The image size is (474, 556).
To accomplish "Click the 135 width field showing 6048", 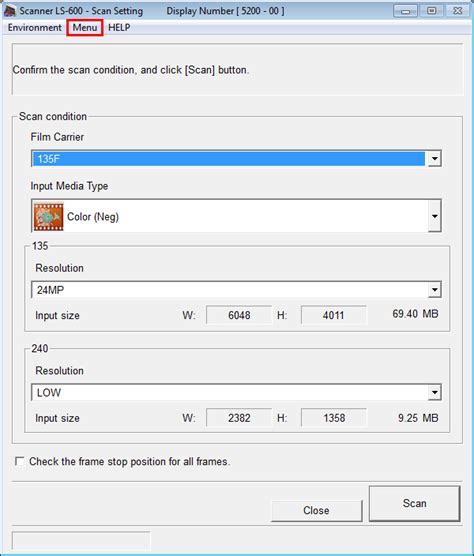I will coord(239,315).
